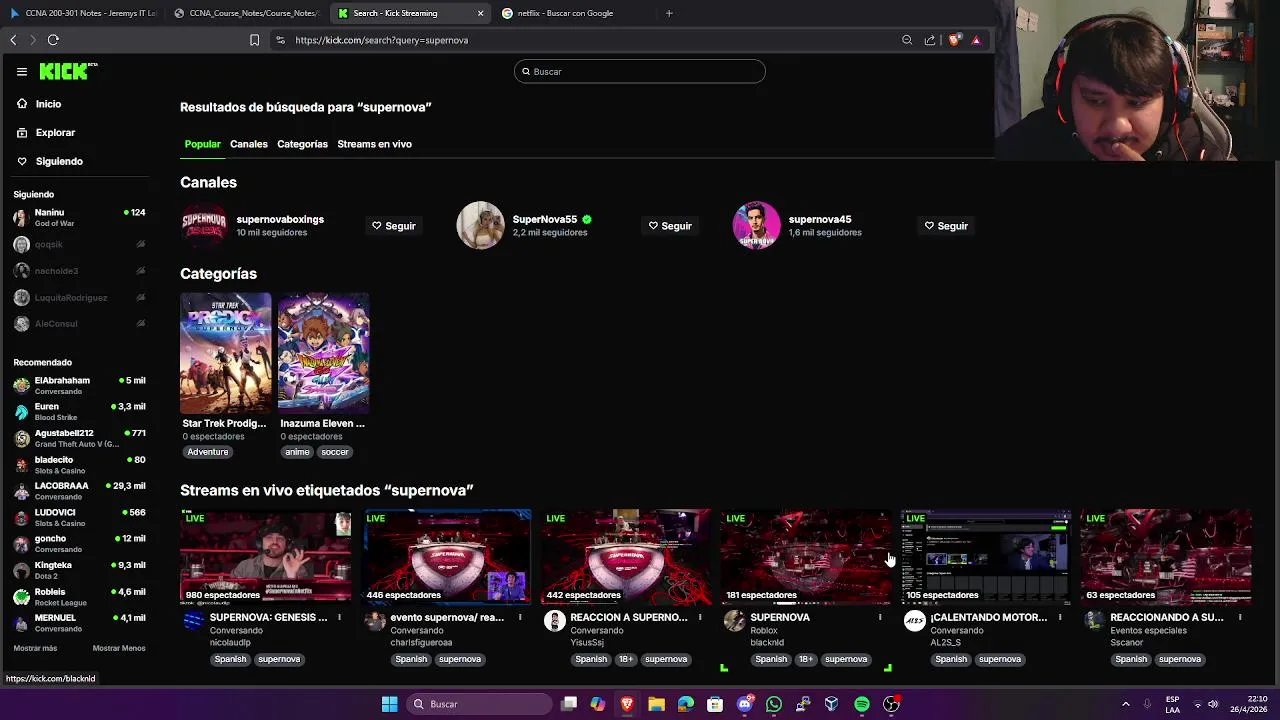The image size is (1280, 720).
Task: Open evento supernova stream thumbnail
Action: point(446,557)
